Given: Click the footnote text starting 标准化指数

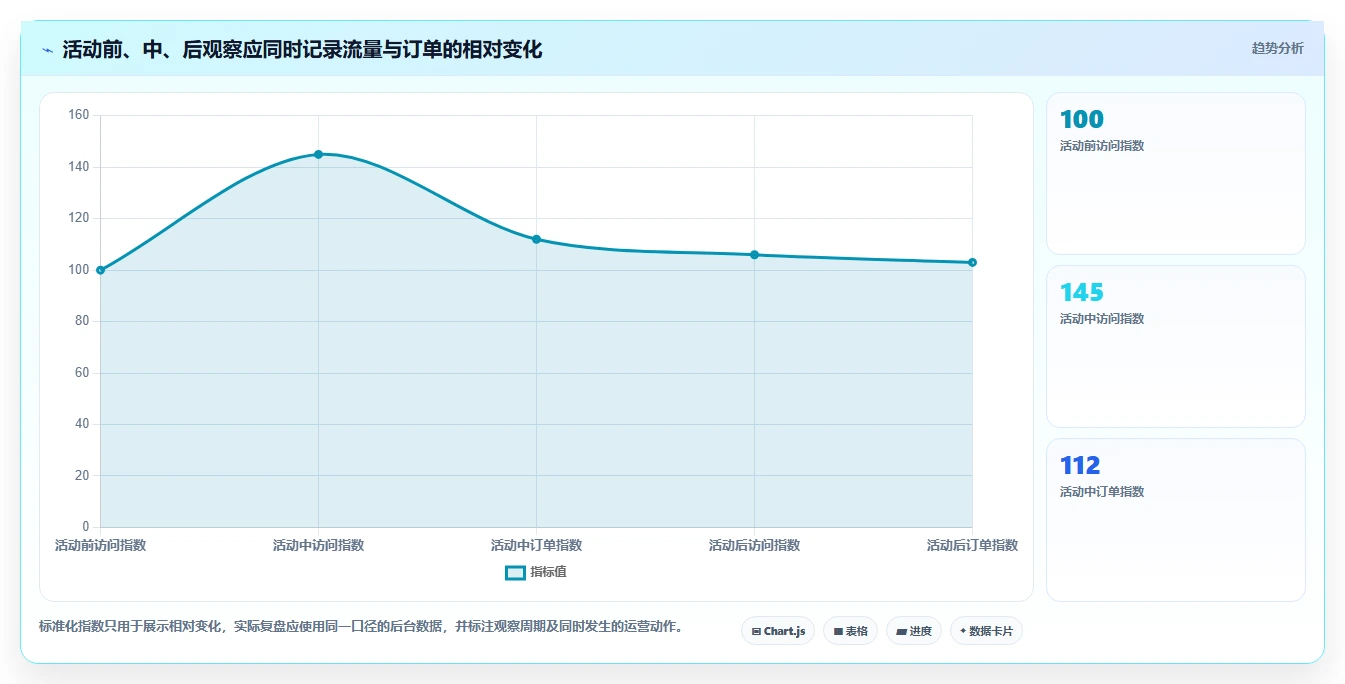Looking at the screenshot, I should pos(361,627).
